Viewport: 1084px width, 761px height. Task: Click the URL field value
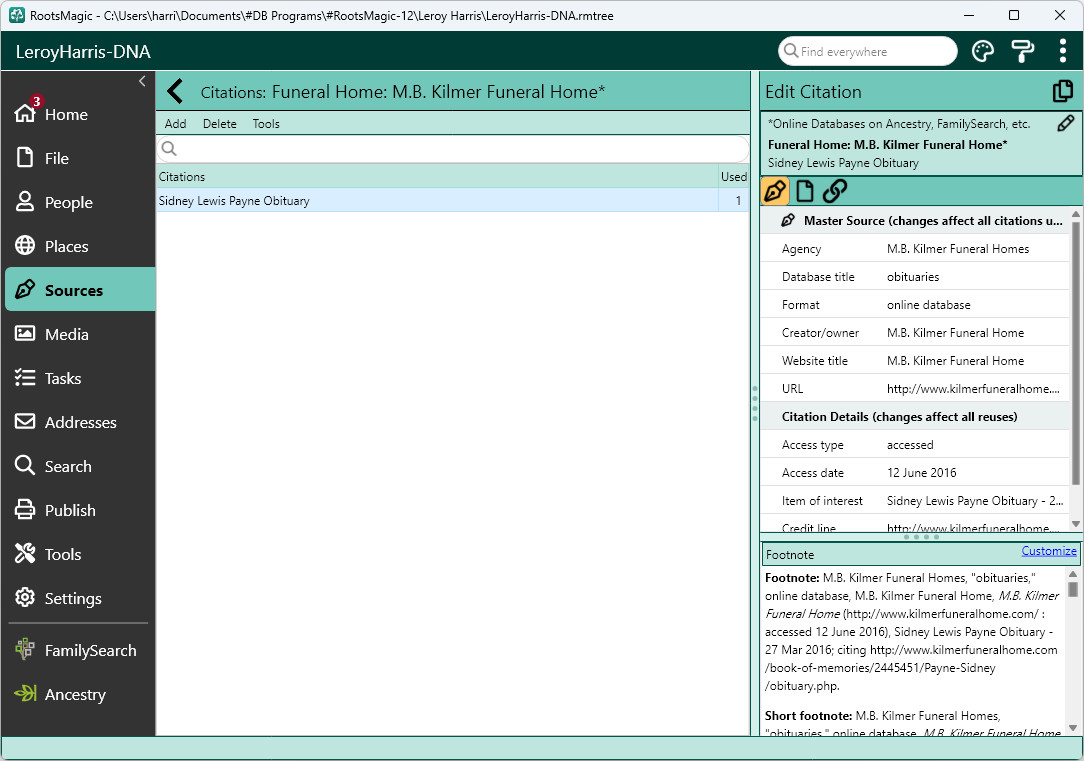[x=973, y=388]
